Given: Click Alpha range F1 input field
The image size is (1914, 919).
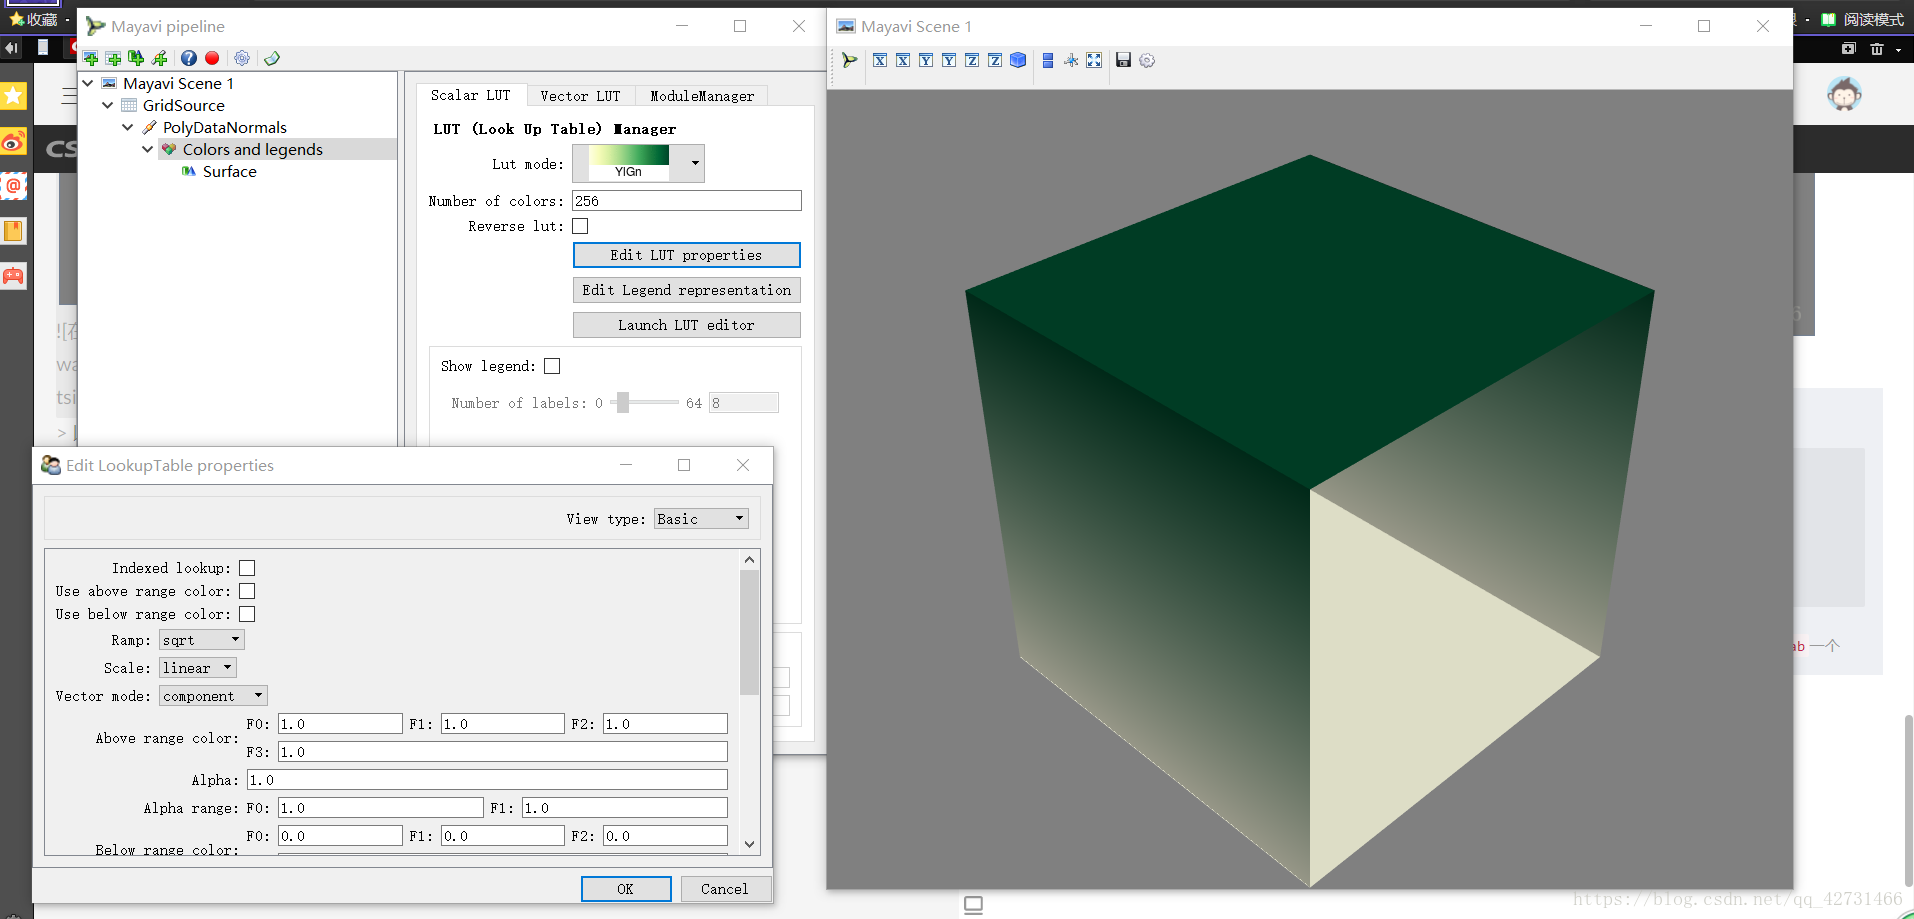Looking at the screenshot, I should [x=624, y=808].
